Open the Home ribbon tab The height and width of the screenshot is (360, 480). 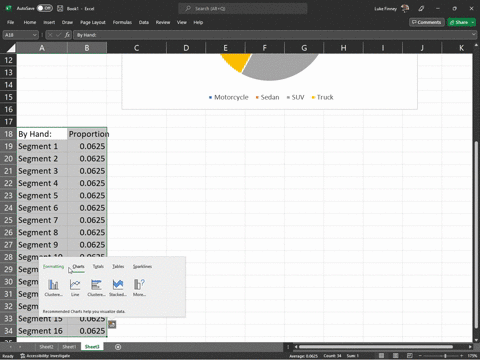click(x=30, y=22)
